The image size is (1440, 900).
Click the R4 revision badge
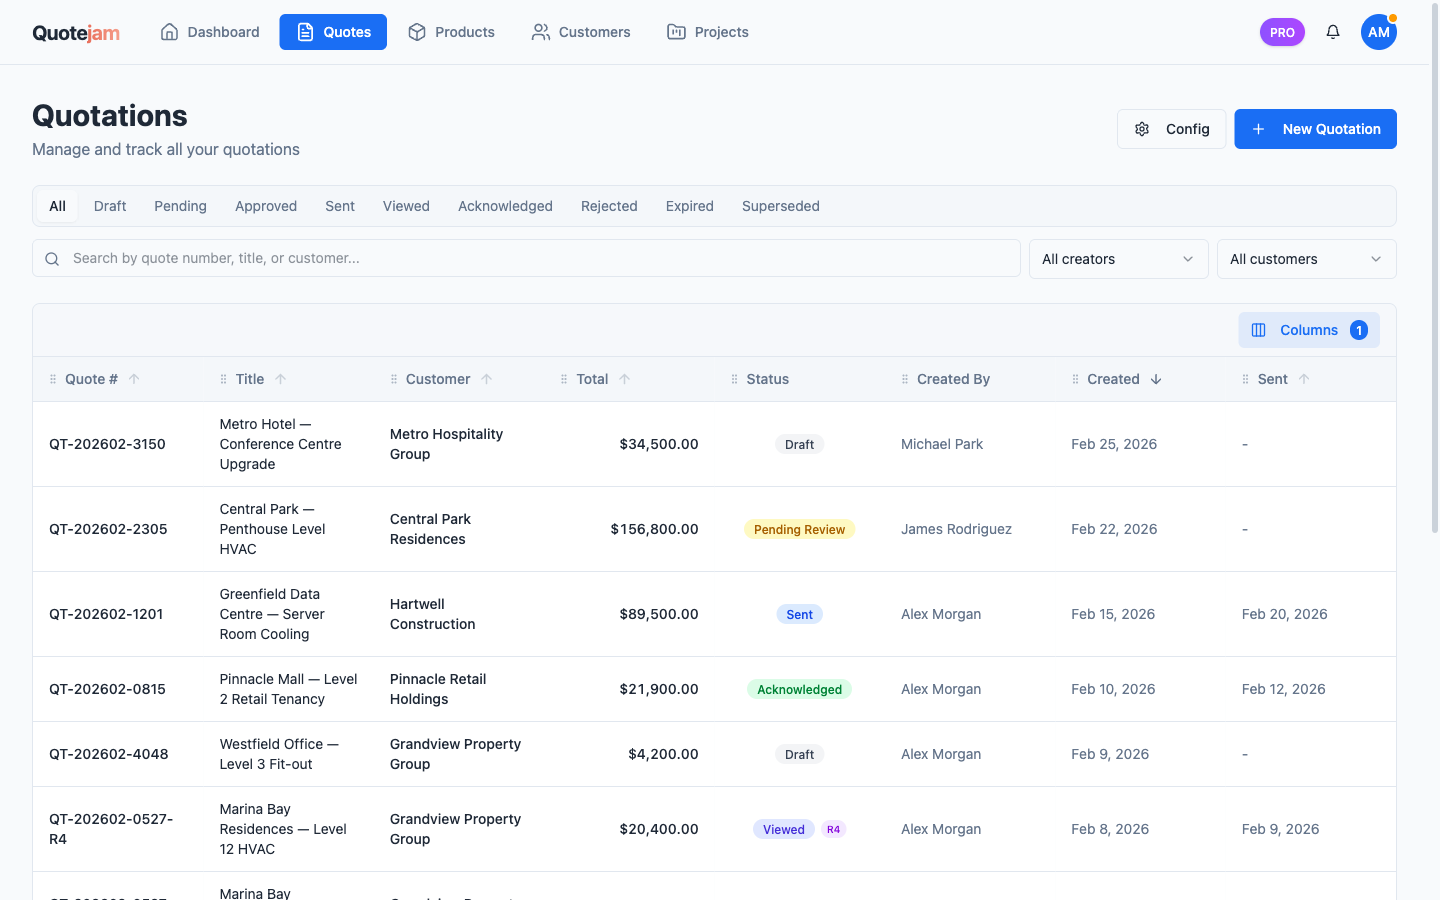tap(833, 829)
